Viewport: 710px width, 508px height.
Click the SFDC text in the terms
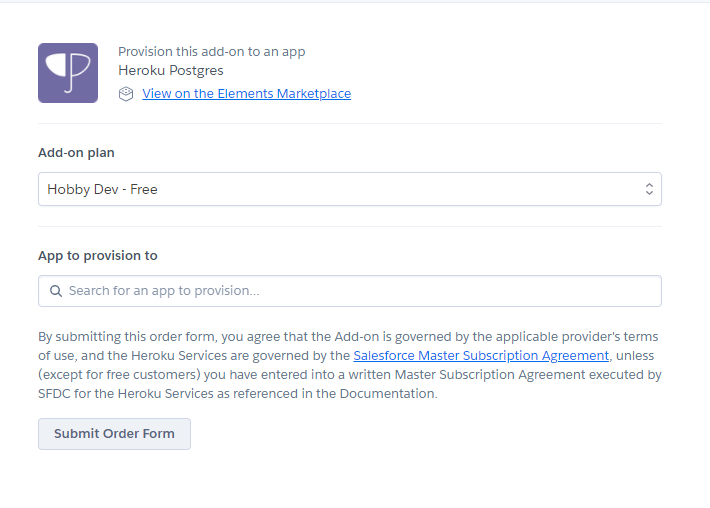click(x=58, y=394)
